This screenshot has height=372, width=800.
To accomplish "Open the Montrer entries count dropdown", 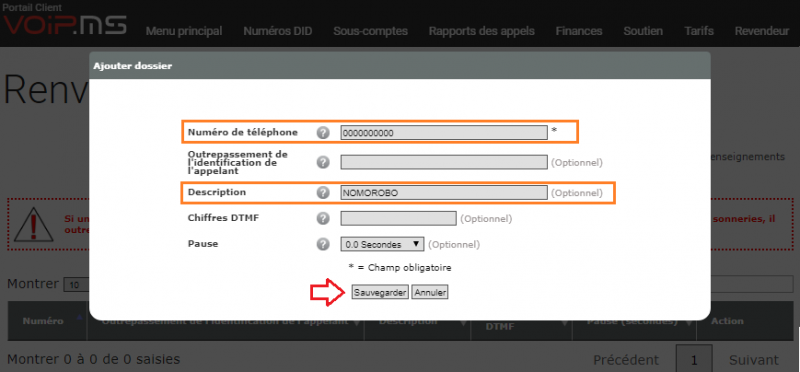I will tap(77, 285).
